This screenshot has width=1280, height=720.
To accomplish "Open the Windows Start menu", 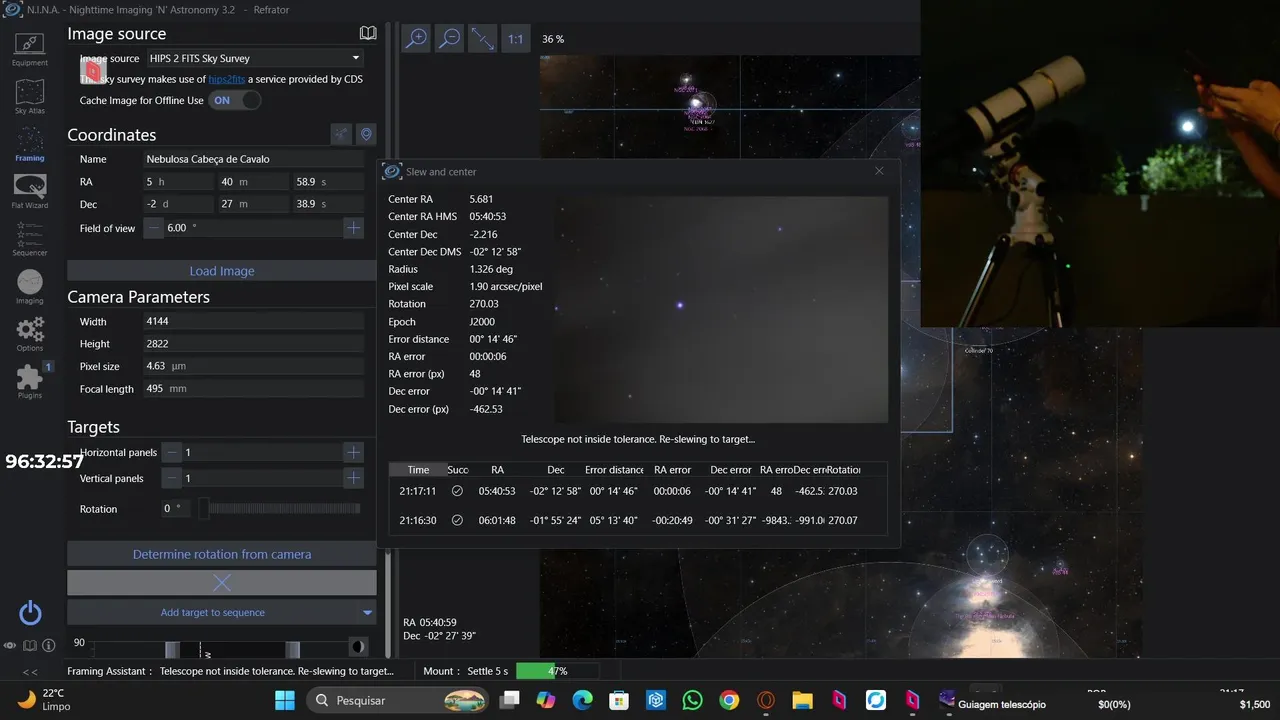I will pos(285,701).
